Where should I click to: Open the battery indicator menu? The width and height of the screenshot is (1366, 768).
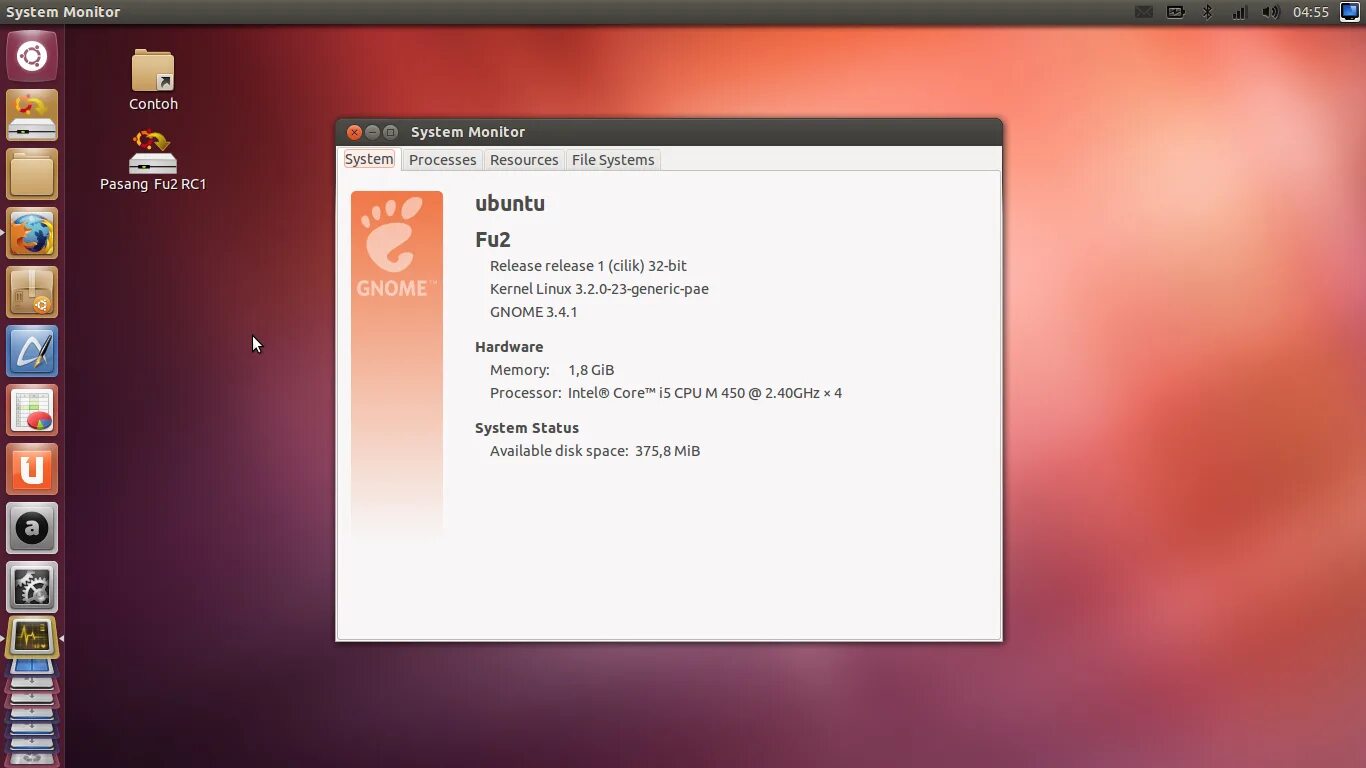[x=1176, y=12]
